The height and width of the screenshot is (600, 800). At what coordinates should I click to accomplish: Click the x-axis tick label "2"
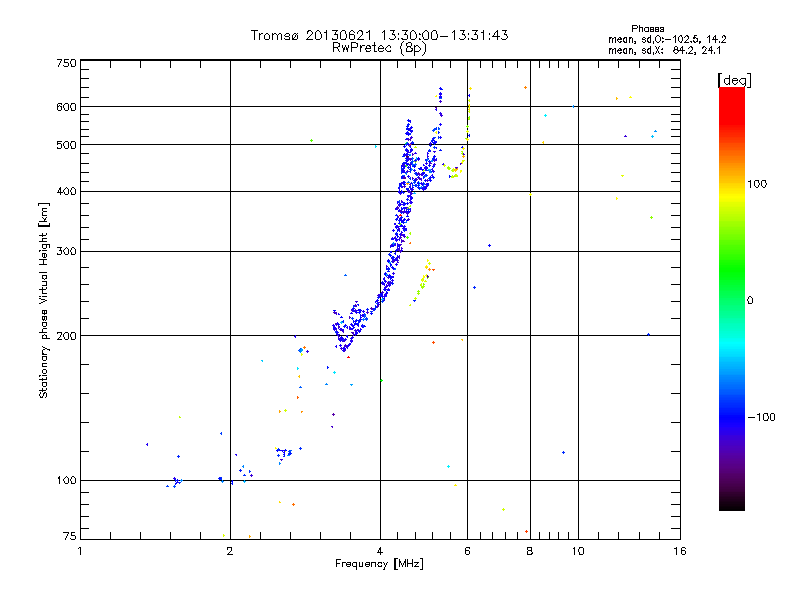(230, 551)
